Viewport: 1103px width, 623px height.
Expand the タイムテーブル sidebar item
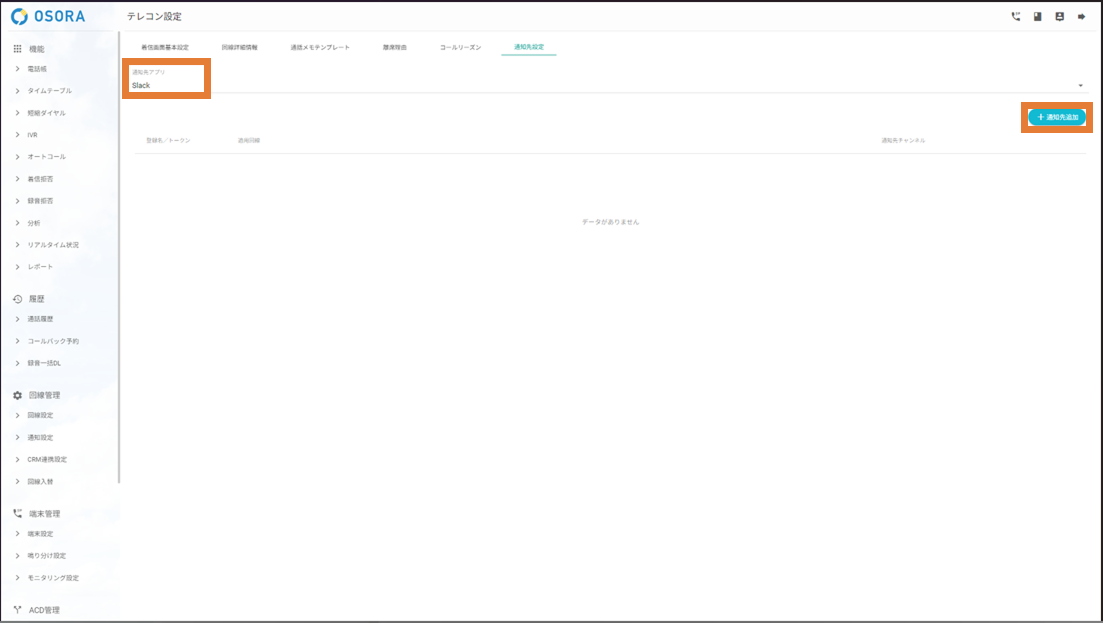pos(49,91)
